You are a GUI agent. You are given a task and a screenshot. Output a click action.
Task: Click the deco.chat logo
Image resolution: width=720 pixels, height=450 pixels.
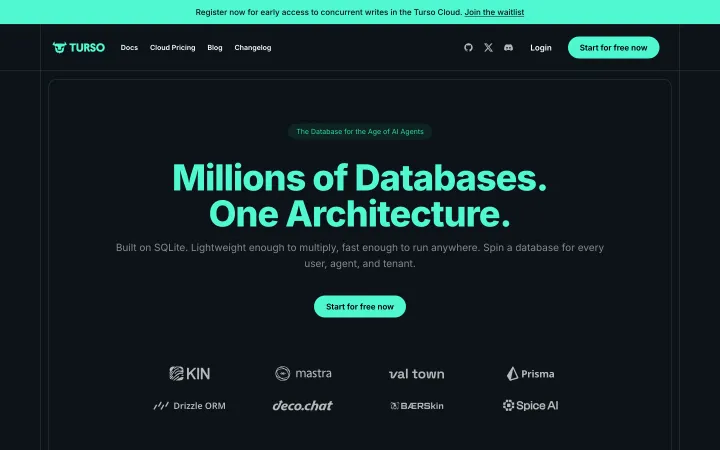303,405
